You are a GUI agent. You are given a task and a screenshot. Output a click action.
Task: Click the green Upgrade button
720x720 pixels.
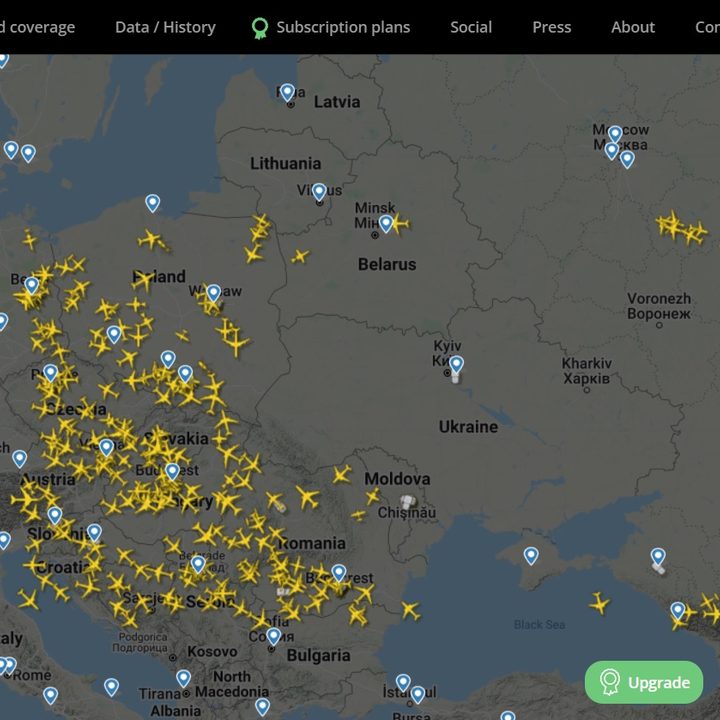[644, 682]
